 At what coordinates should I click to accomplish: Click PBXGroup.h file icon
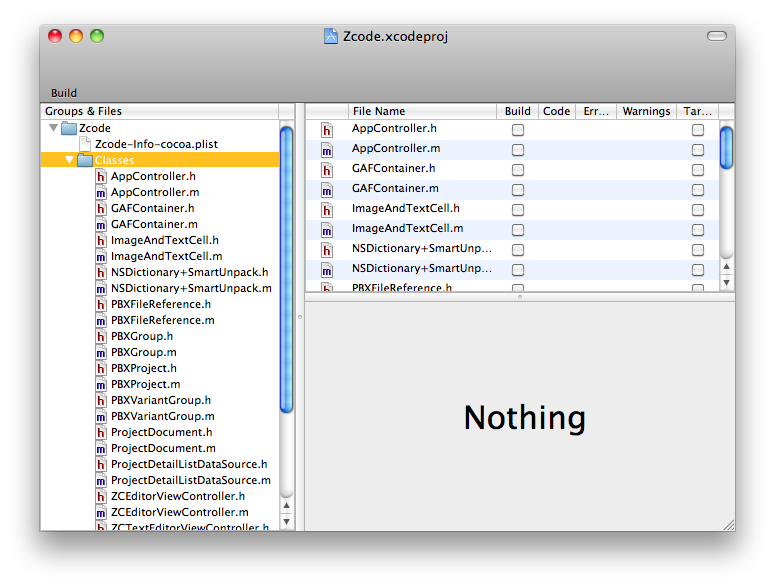101,336
